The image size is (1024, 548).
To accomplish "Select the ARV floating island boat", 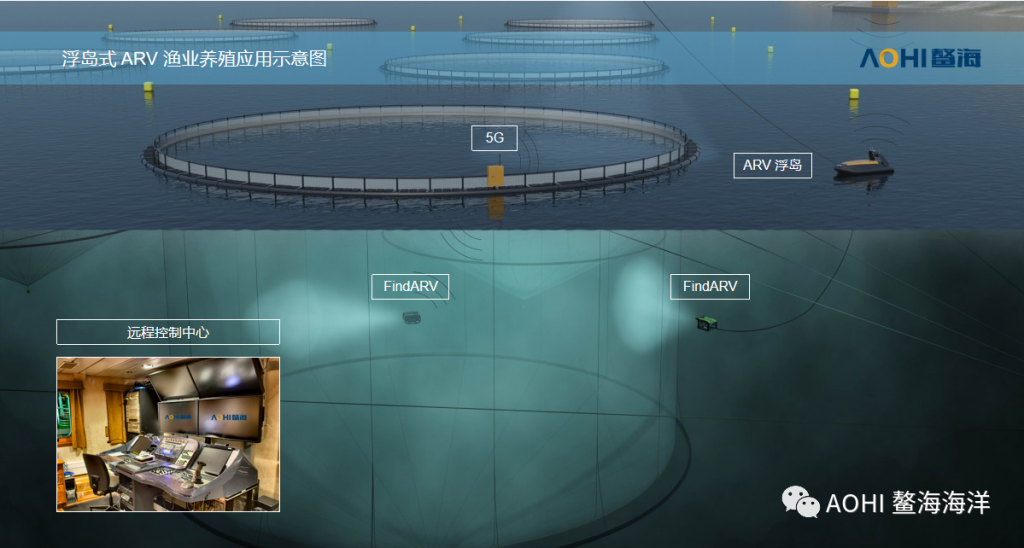I will coord(863,165).
